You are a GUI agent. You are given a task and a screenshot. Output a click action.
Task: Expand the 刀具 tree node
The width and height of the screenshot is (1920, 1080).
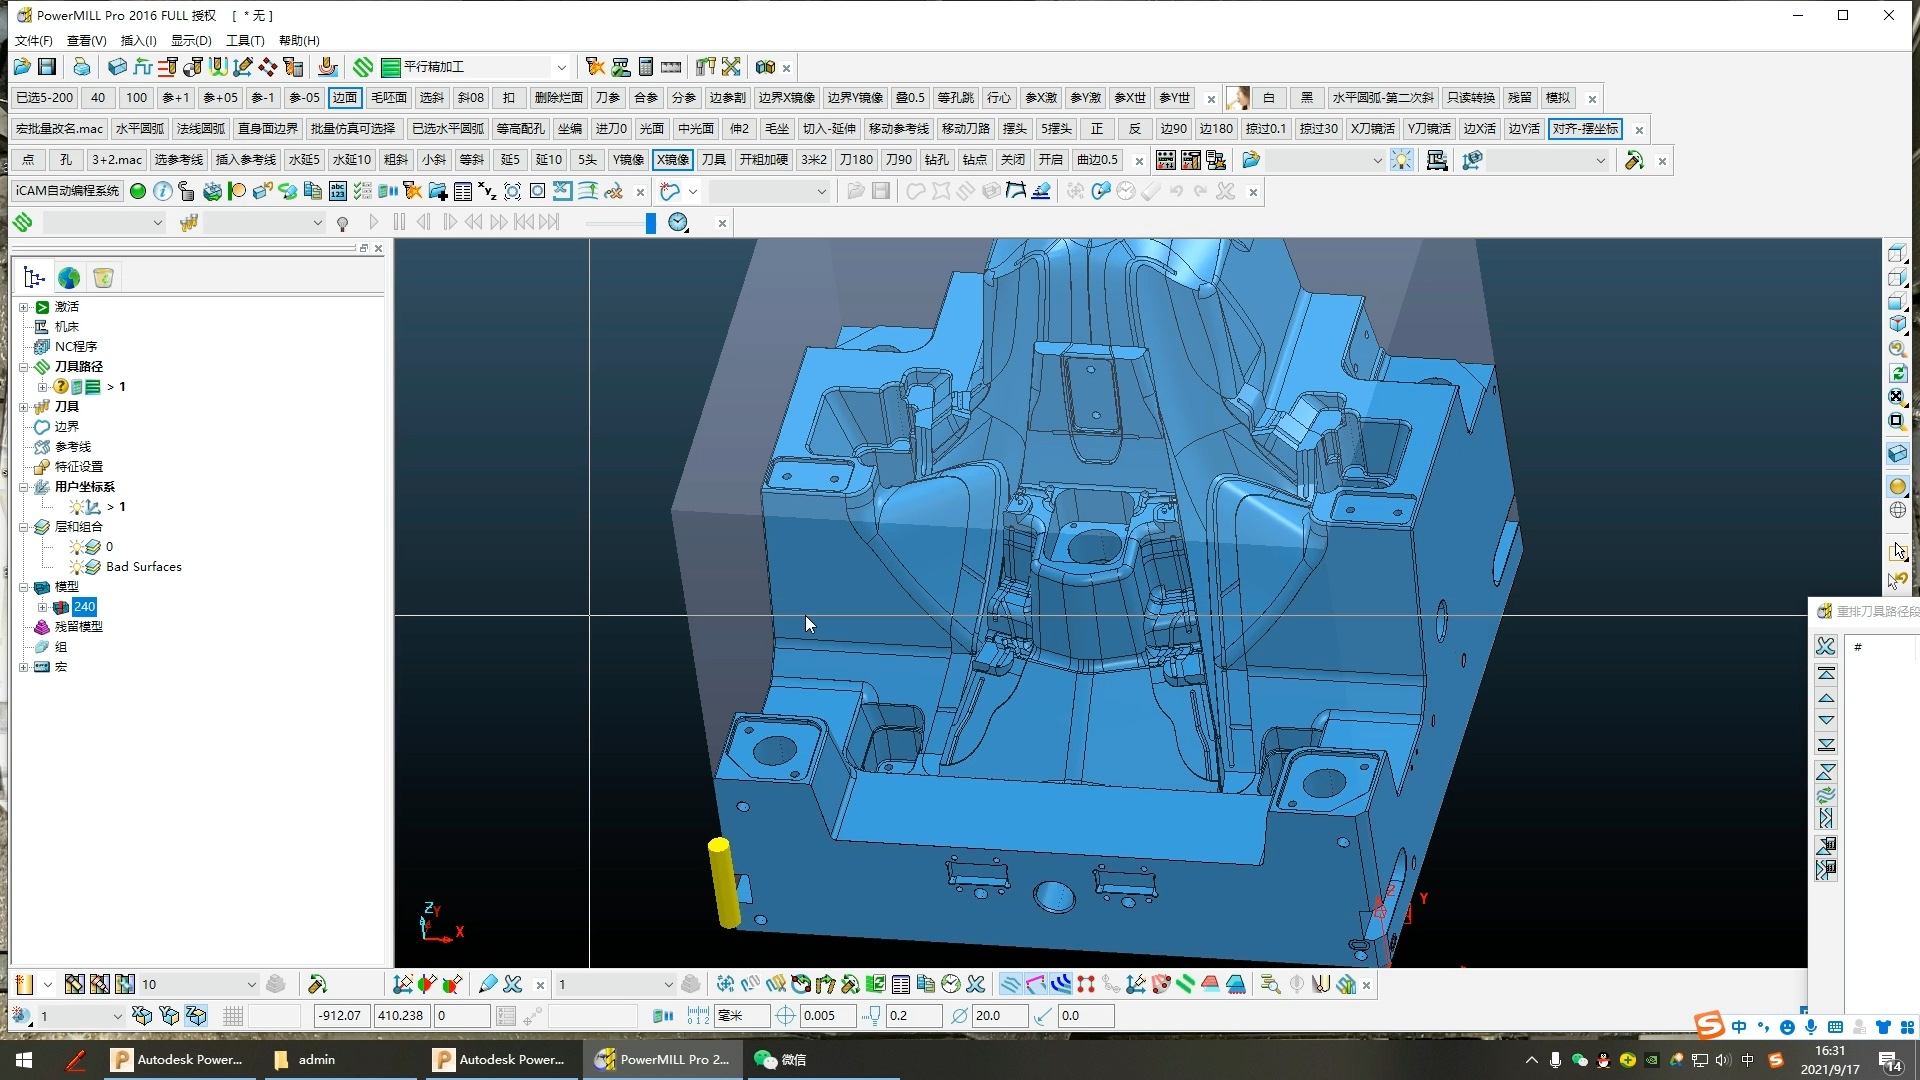pyautogui.click(x=24, y=407)
